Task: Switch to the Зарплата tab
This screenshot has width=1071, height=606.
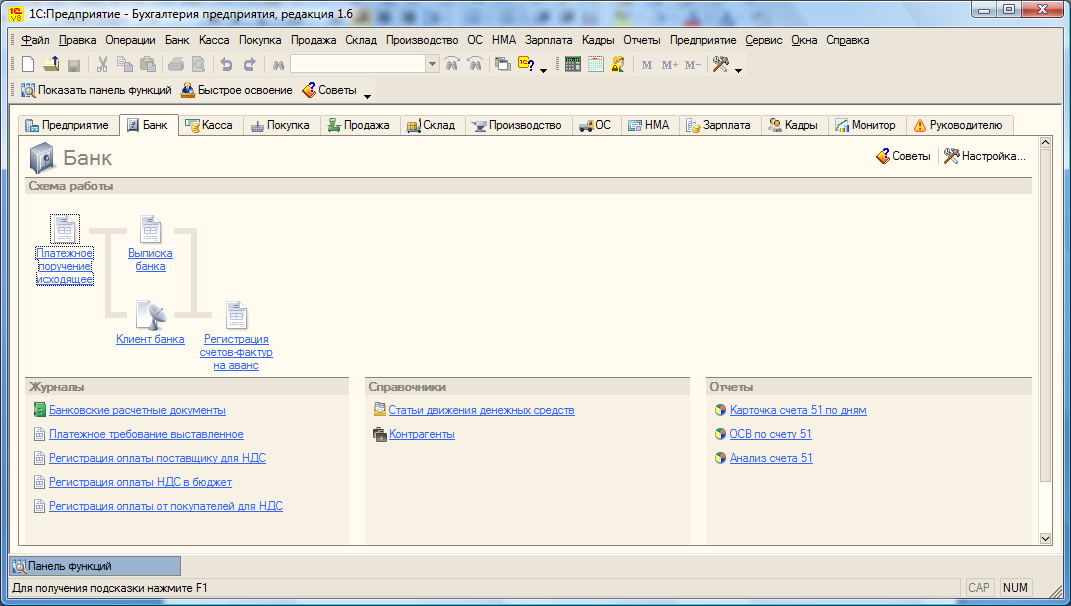Action: point(719,125)
